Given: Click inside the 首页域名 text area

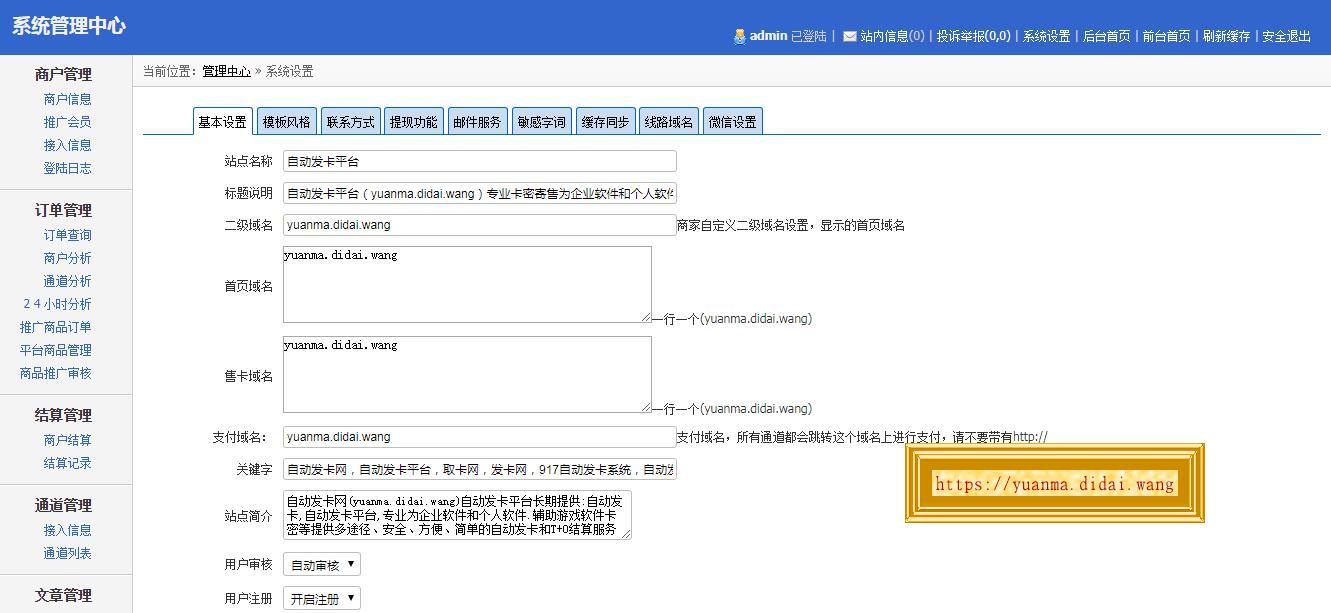Looking at the screenshot, I should point(467,285).
